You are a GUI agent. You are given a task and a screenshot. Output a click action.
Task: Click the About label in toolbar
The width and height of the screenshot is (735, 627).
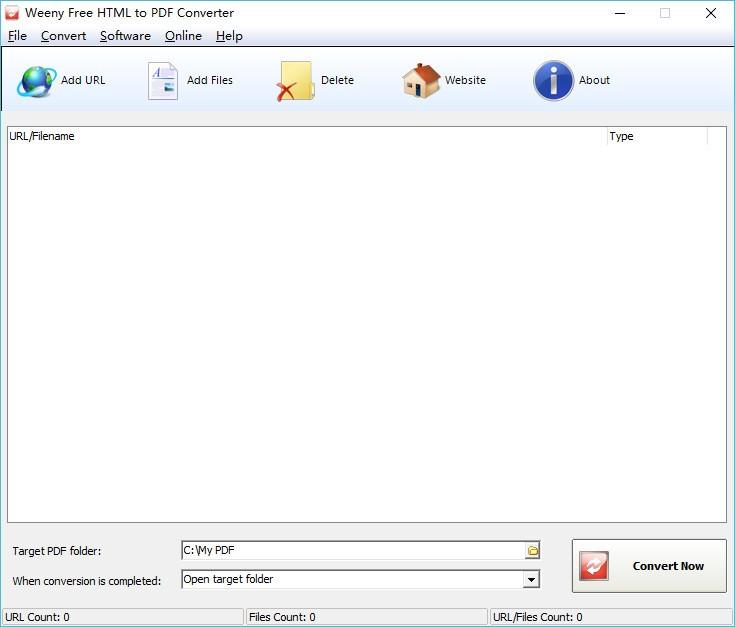[x=594, y=80]
